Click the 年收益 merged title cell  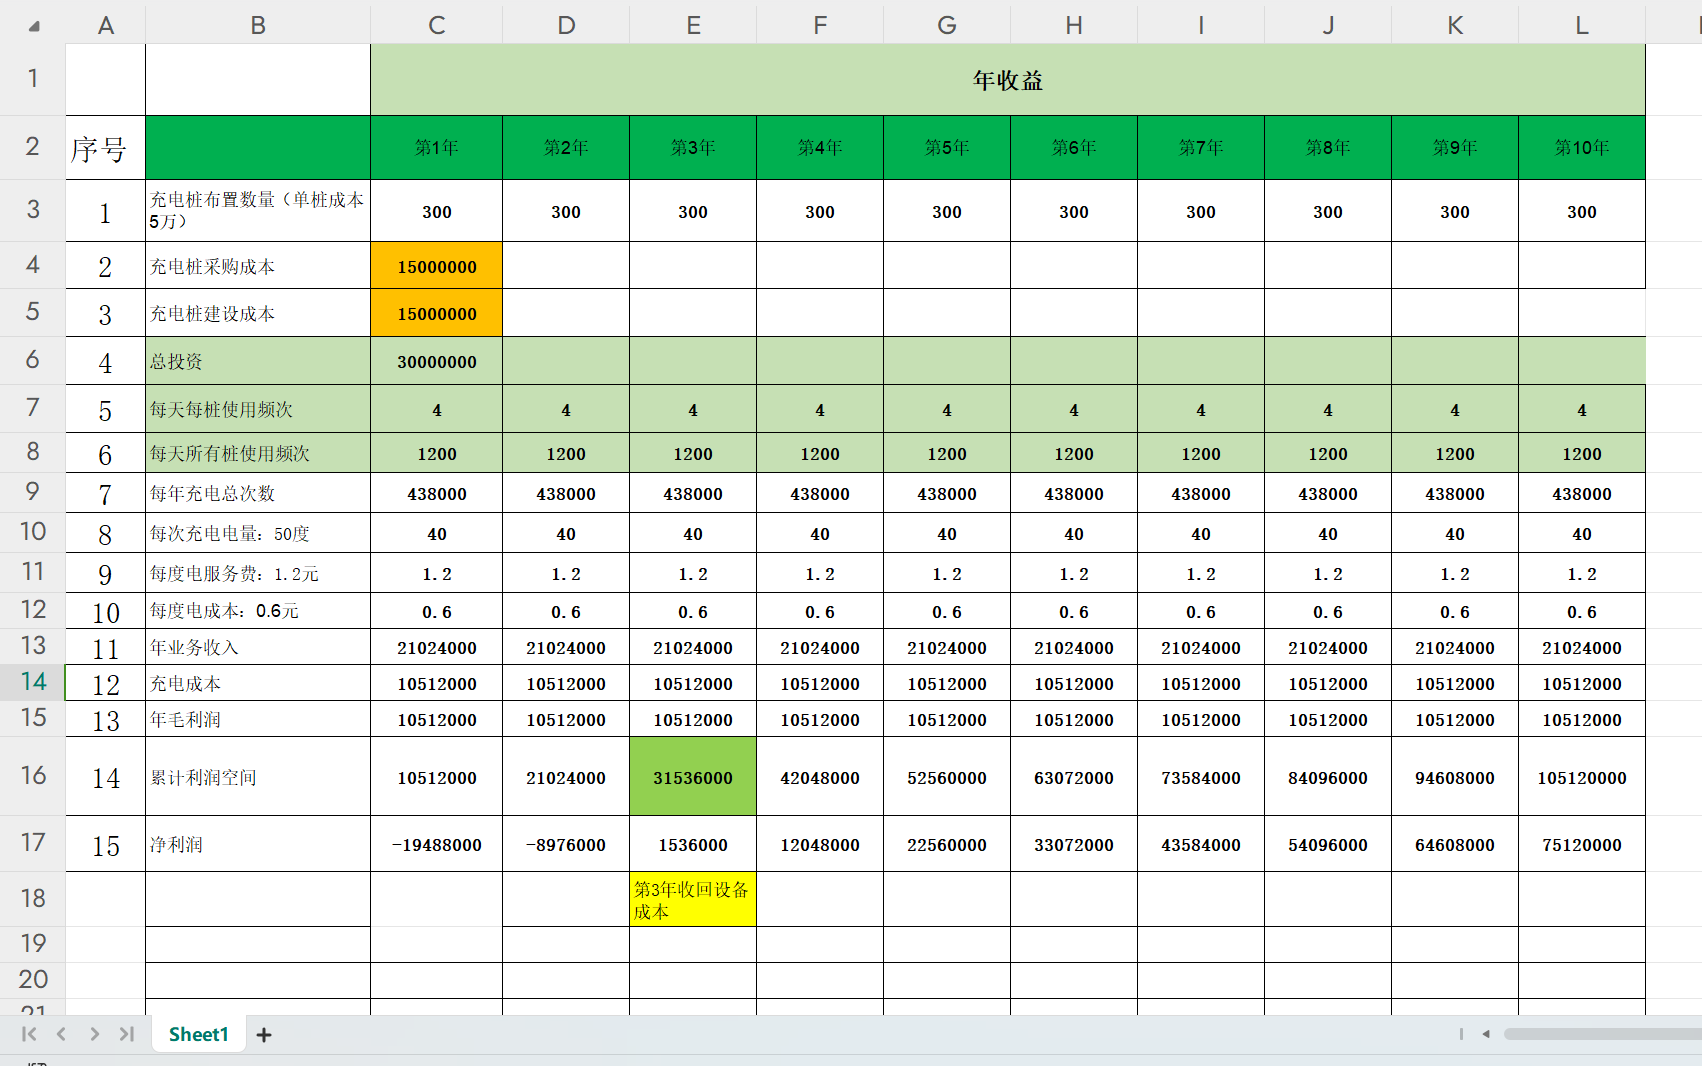click(x=1008, y=80)
